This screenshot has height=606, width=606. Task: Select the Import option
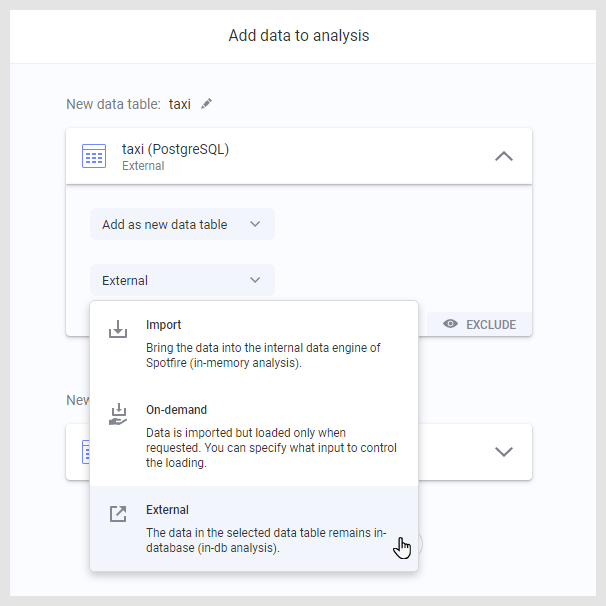click(164, 325)
